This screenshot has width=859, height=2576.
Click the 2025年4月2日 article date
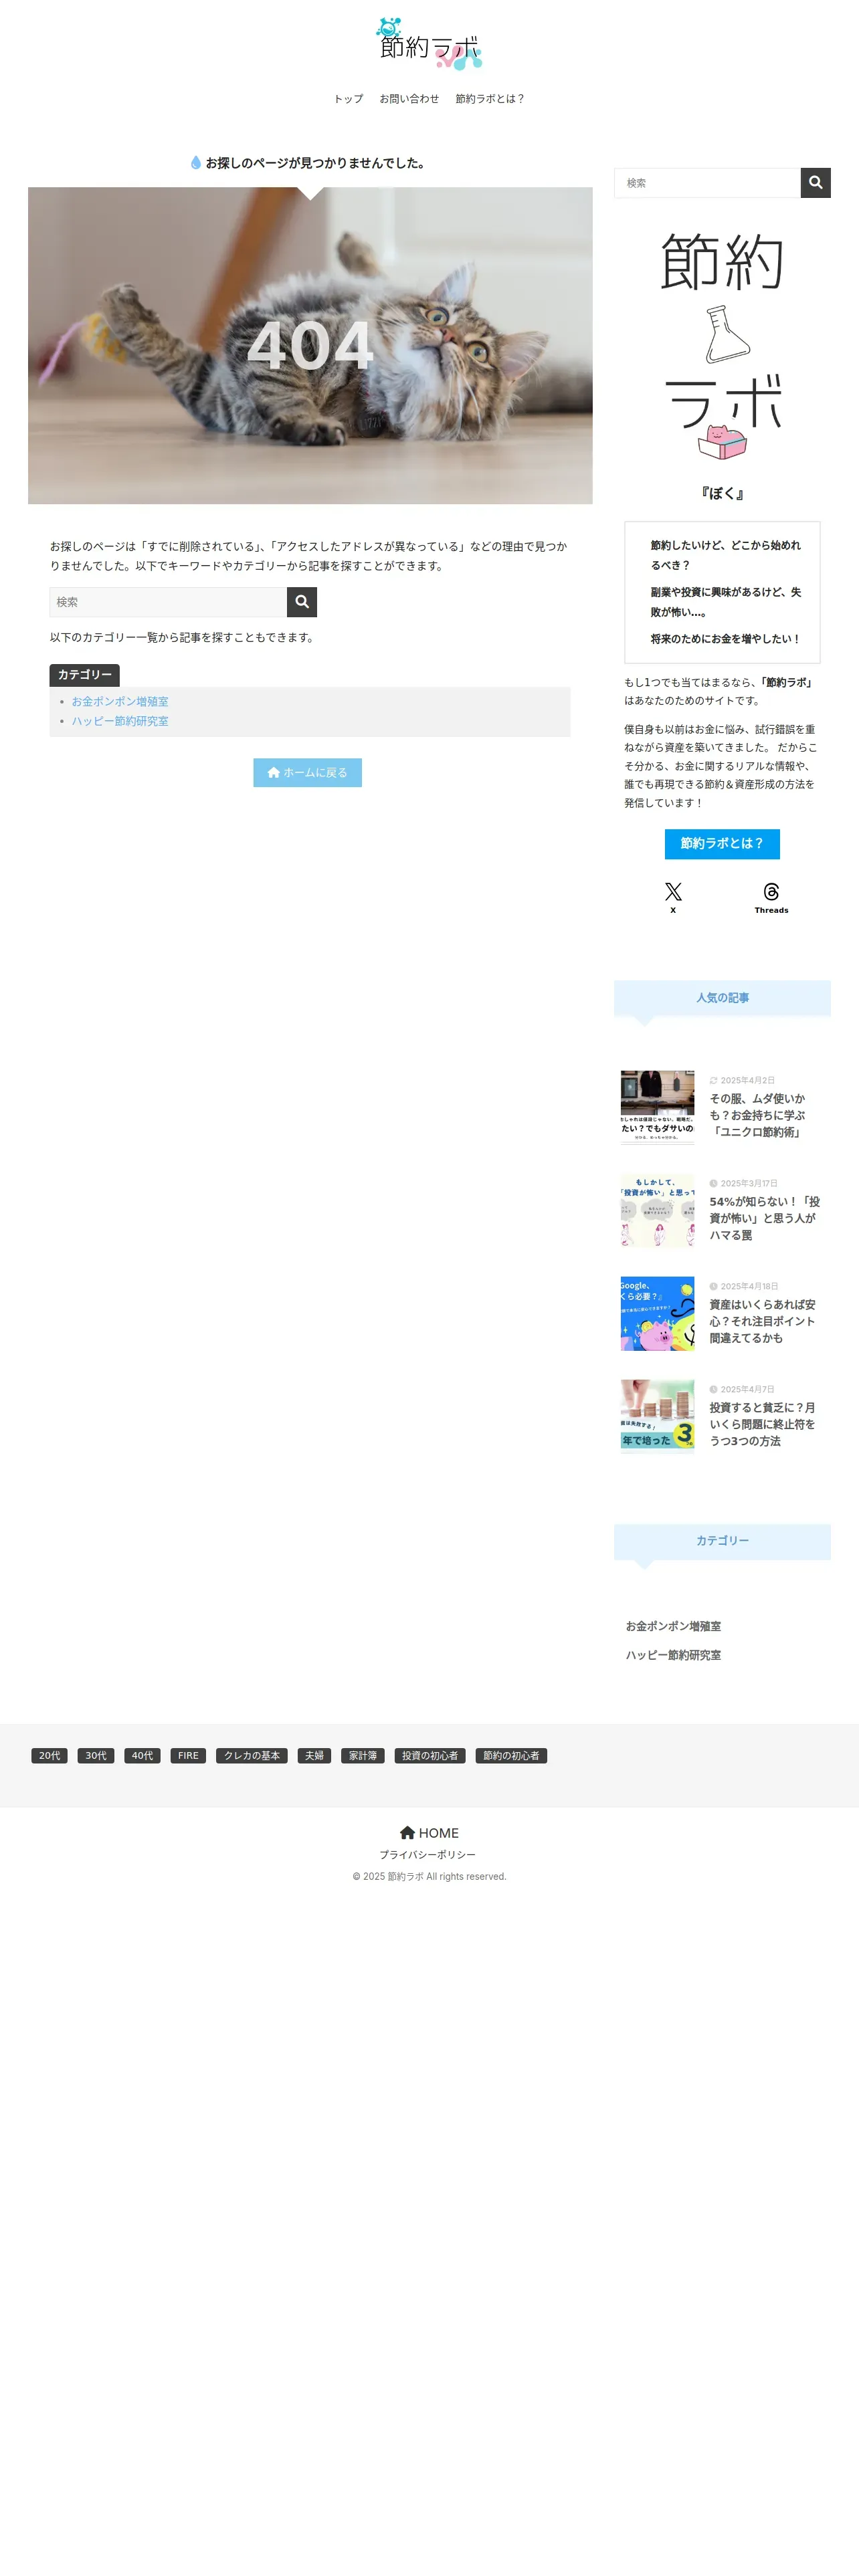click(747, 1081)
